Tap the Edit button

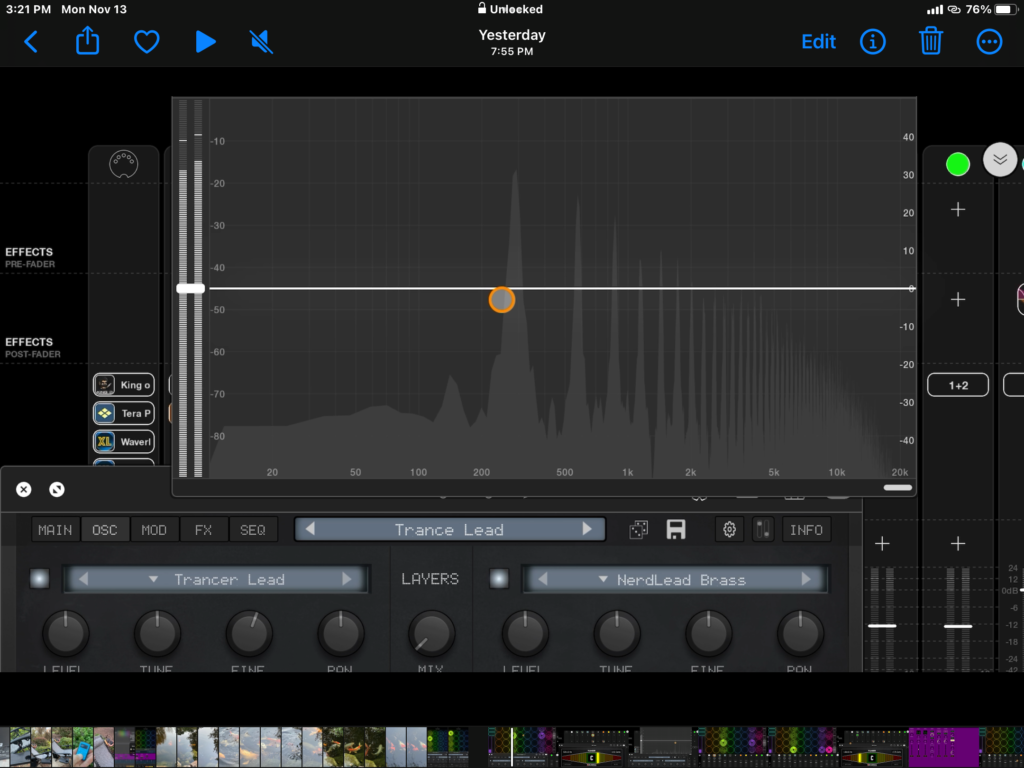coord(818,42)
